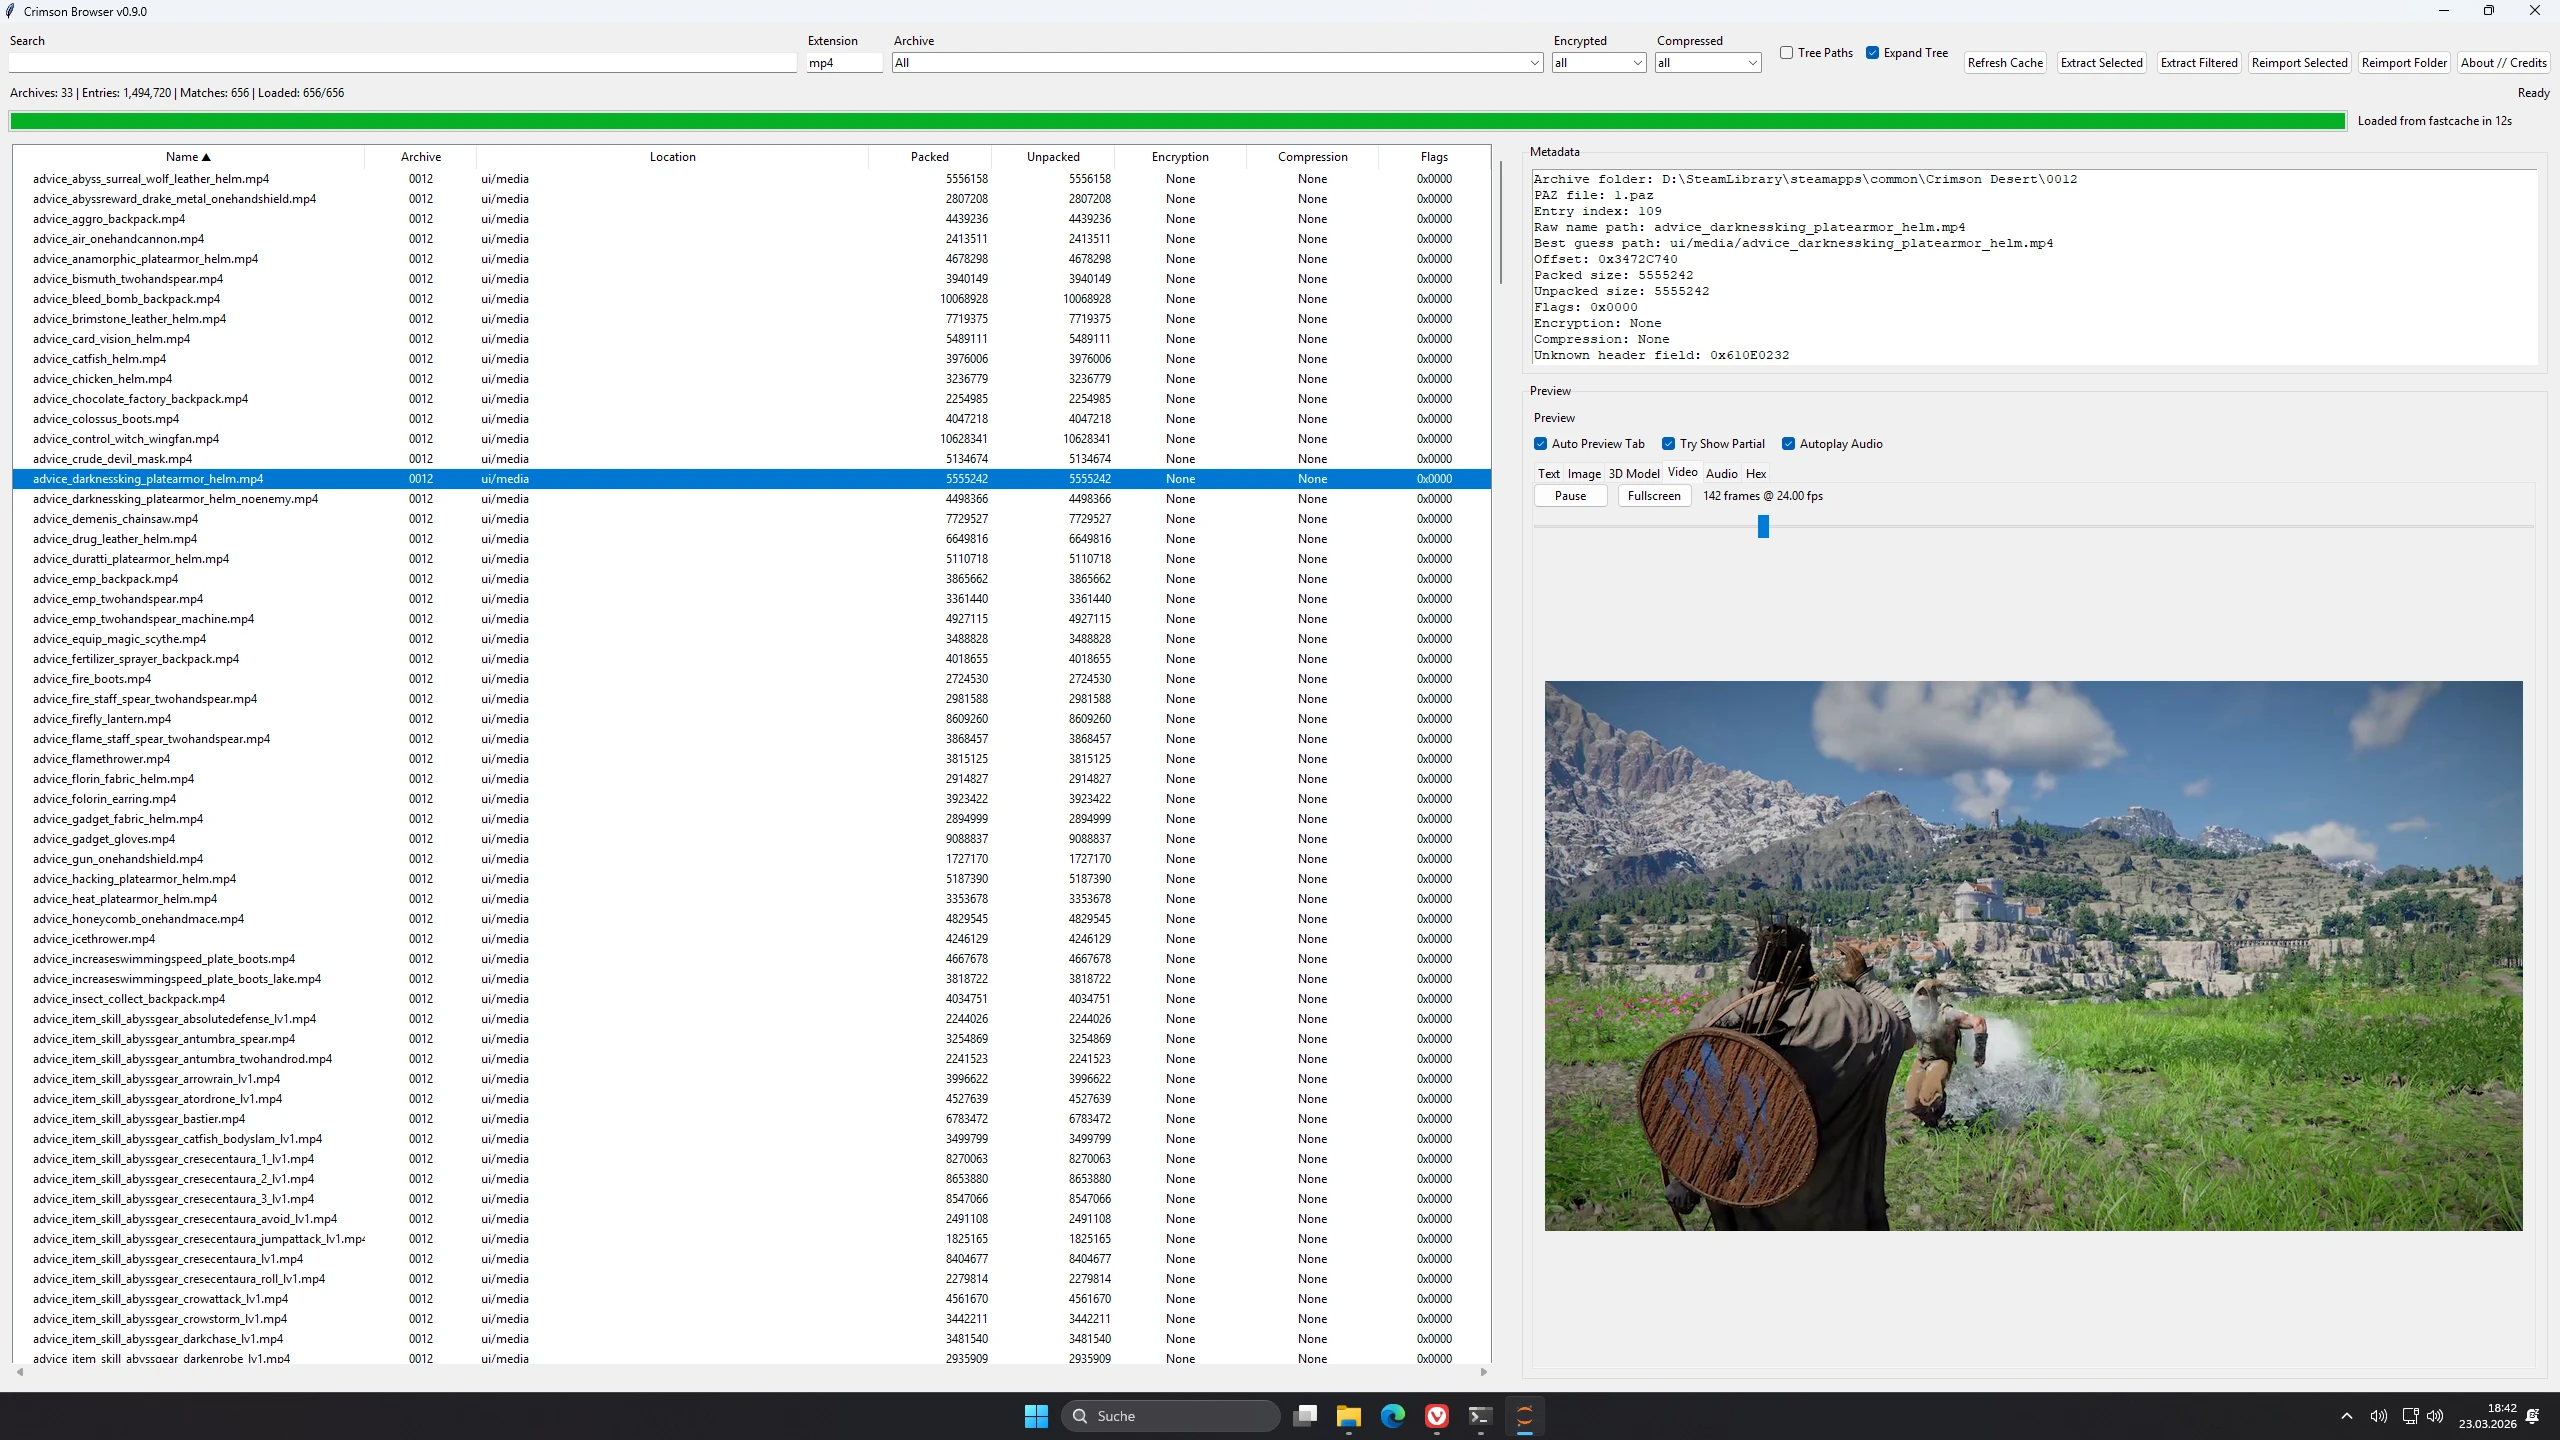
Task: Show hidden system tray icons
Action: [2347, 1416]
